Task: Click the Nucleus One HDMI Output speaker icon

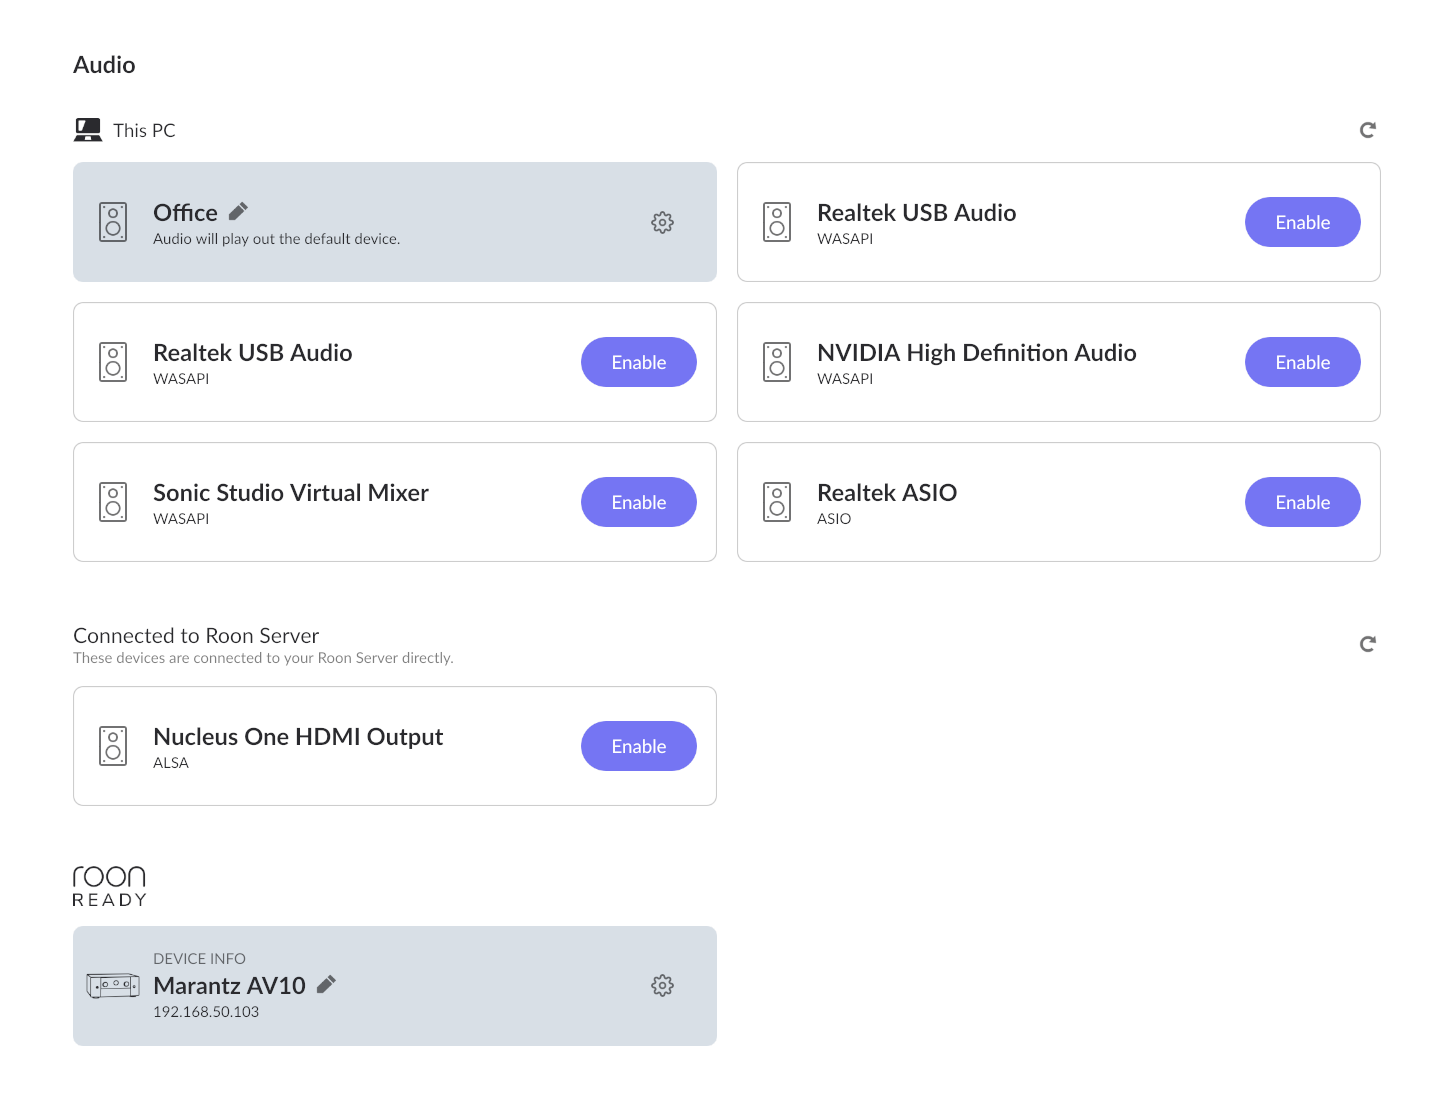Action: [x=113, y=746]
